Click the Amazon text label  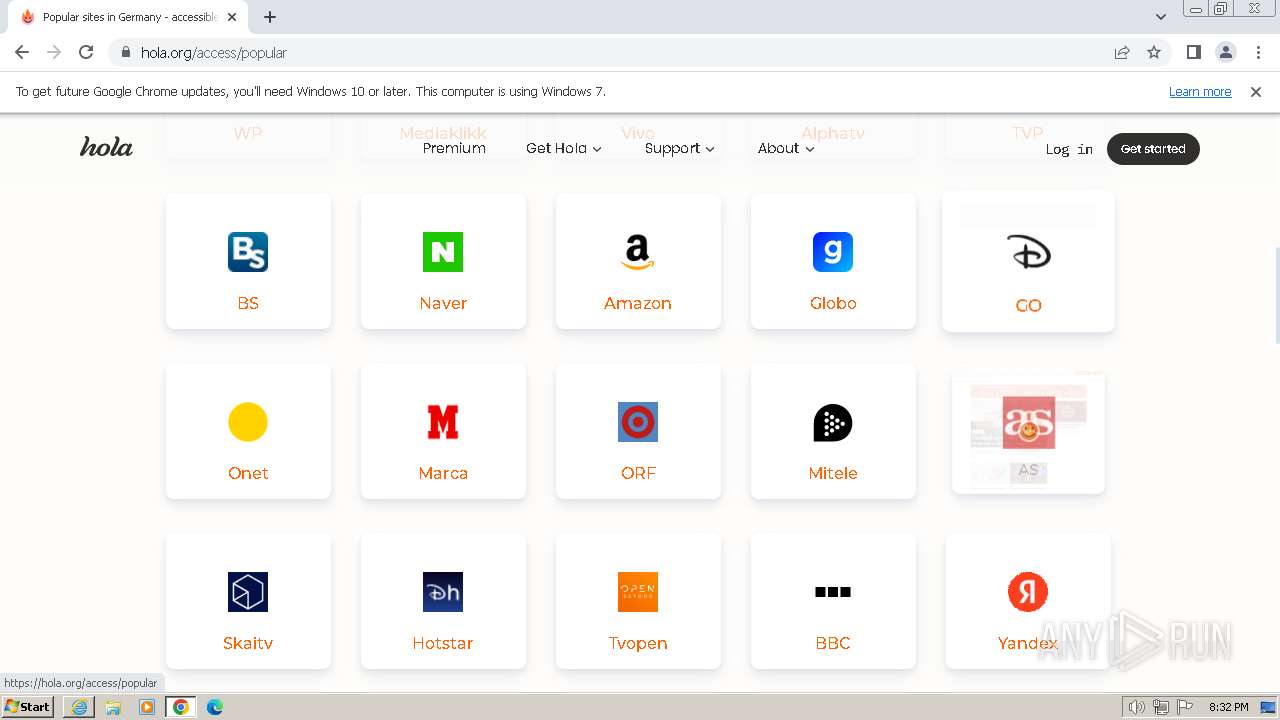click(638, 303)
